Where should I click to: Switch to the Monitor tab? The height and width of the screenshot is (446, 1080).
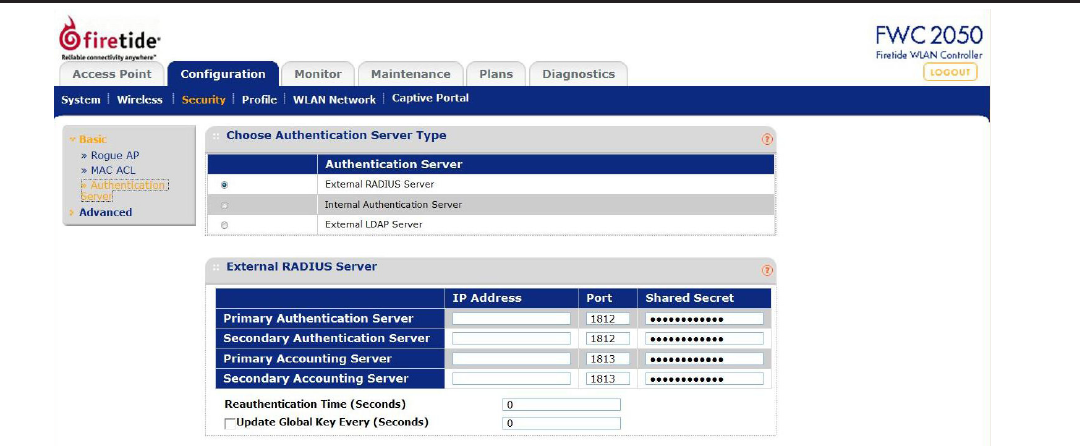coord(318,74)
